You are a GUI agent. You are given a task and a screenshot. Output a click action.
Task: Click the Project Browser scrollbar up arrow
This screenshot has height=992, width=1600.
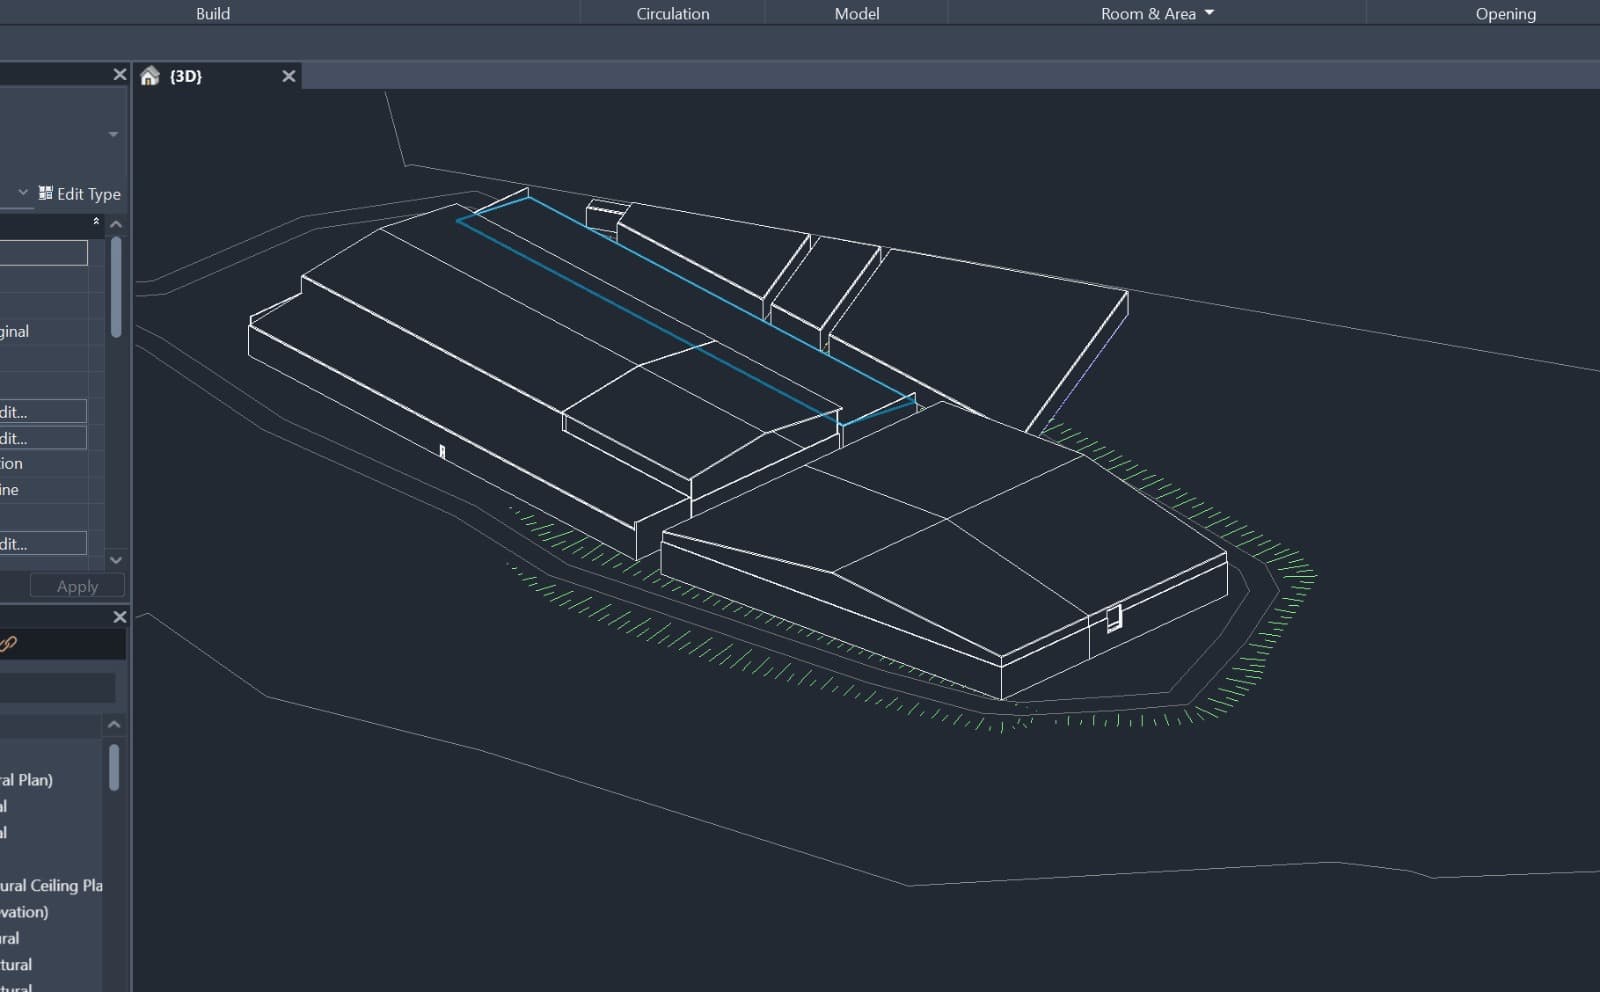point(114,724)
